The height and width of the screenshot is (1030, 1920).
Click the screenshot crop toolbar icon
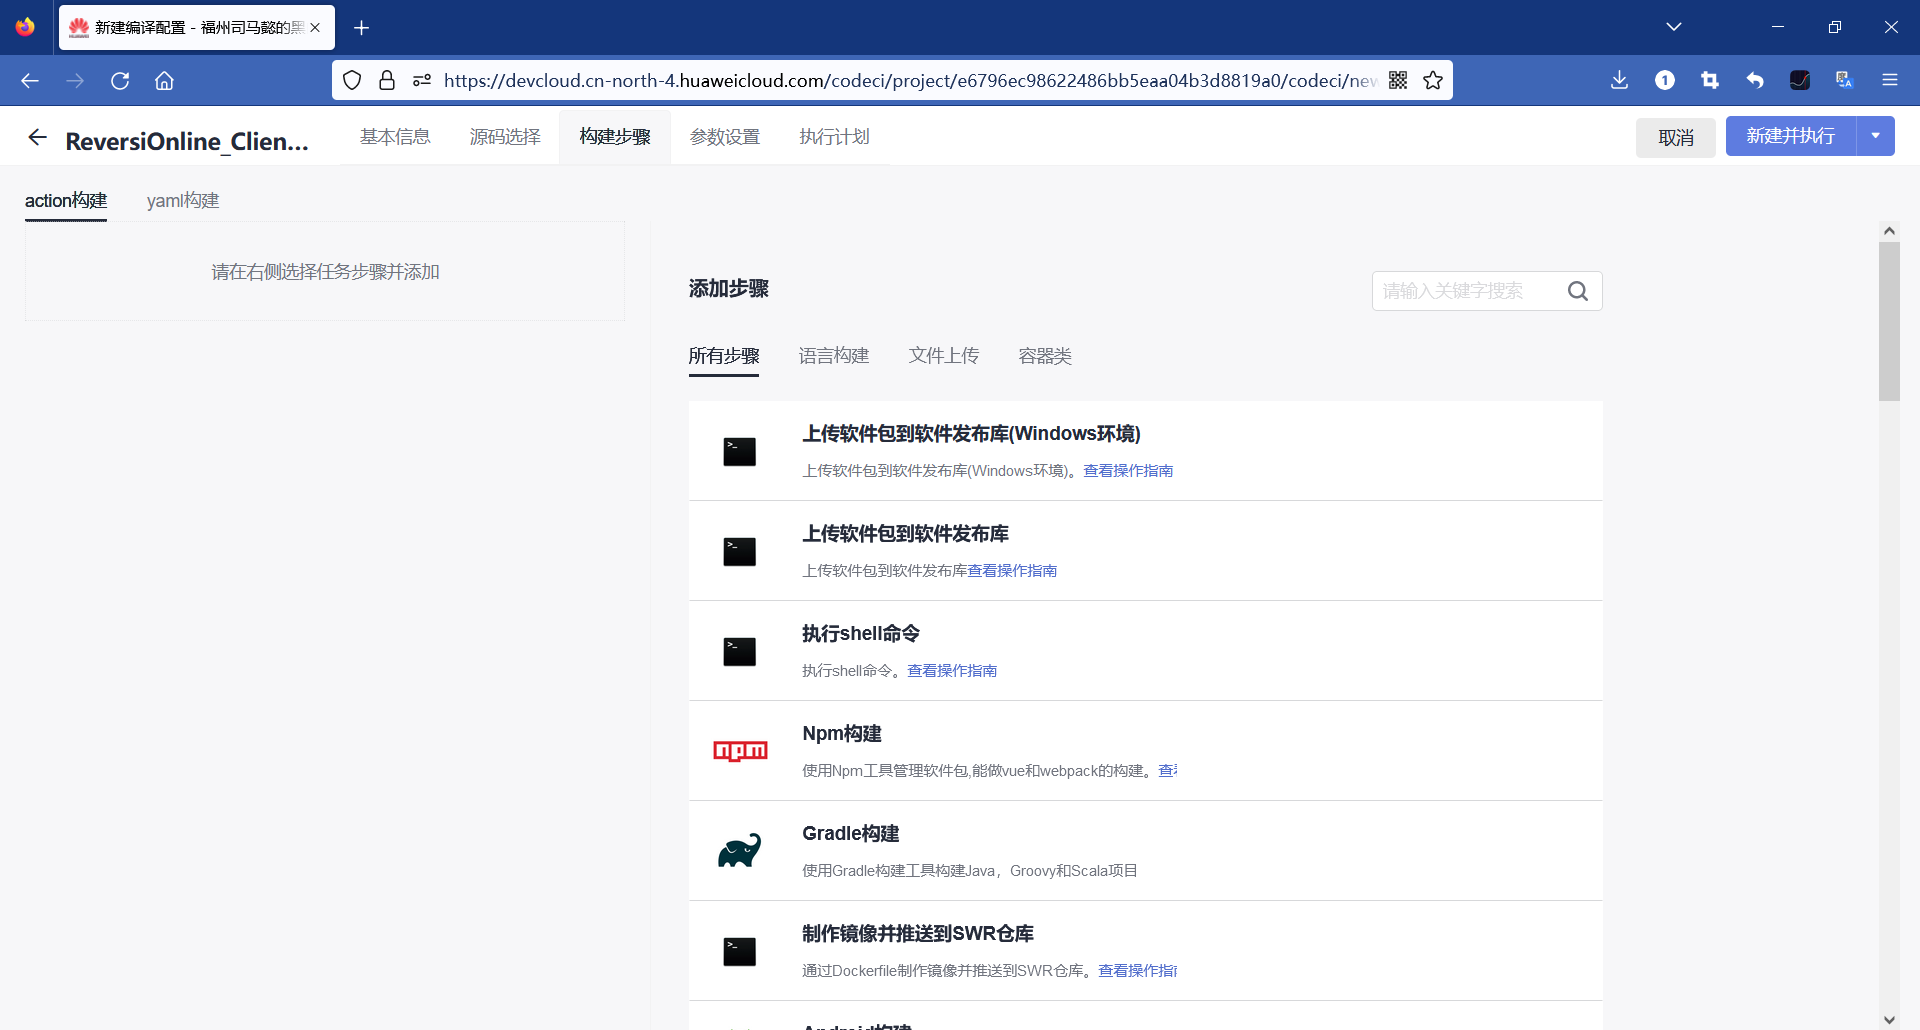point(1710,80)
